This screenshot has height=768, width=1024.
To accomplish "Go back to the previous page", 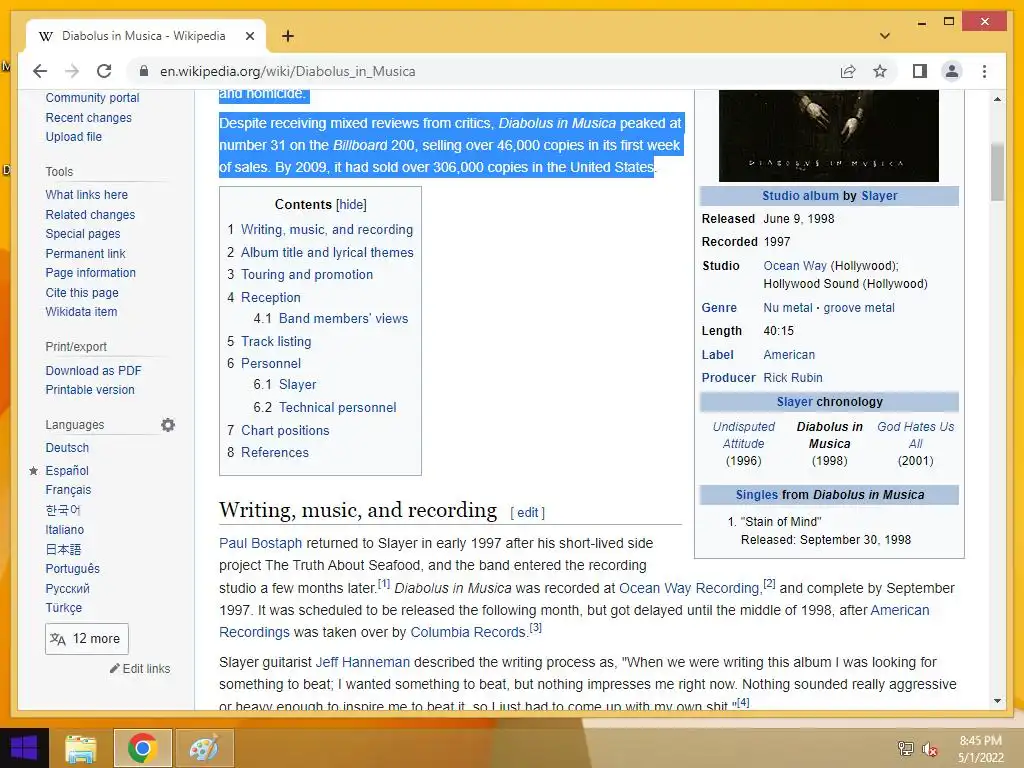I will (40, 71).
